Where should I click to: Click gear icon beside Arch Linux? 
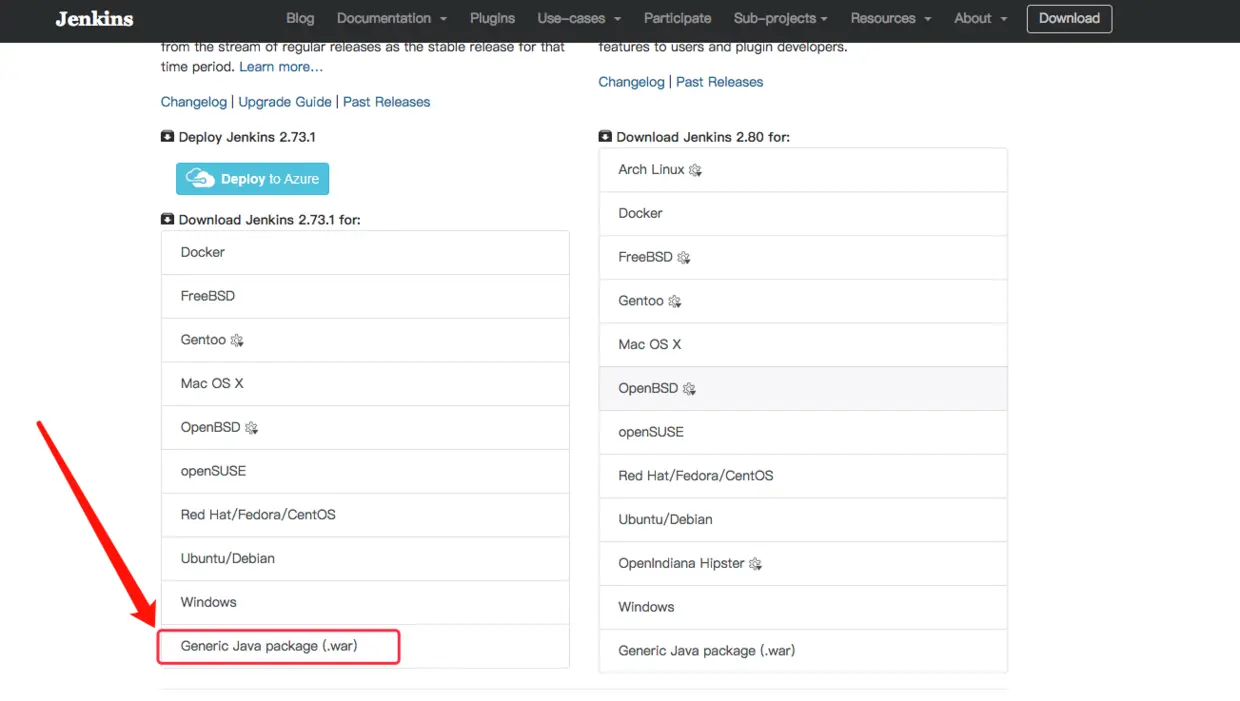[x=695, y=170]
